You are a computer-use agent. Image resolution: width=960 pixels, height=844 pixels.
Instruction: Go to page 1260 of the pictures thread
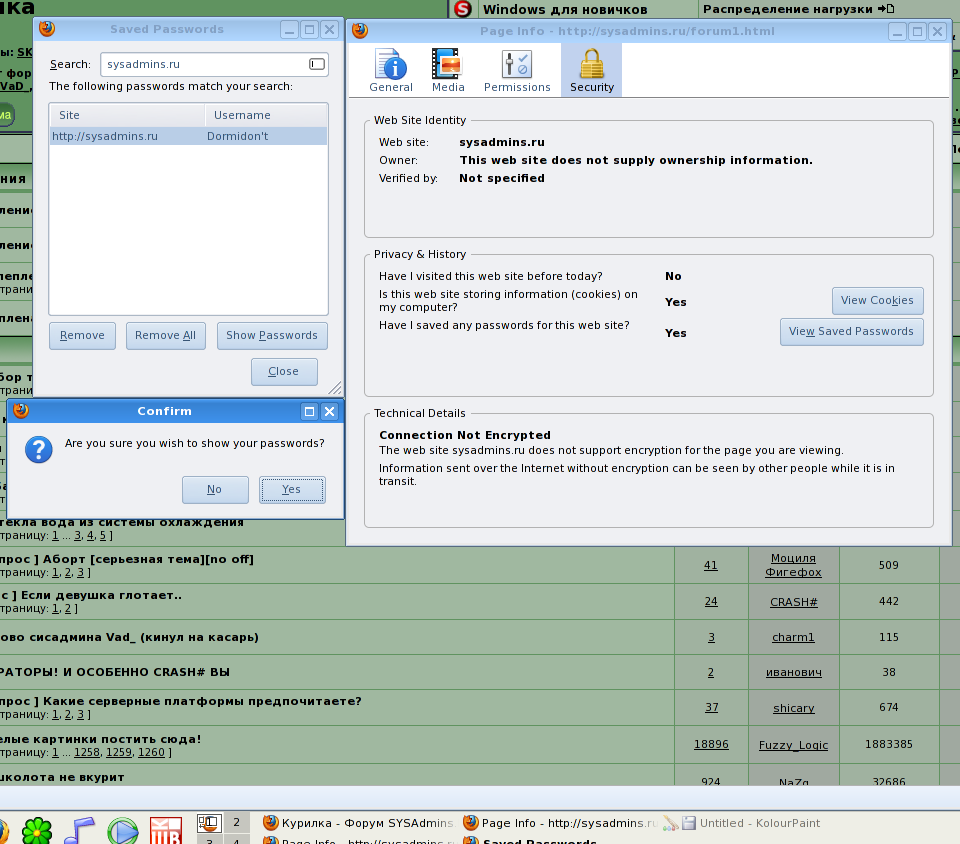(151, 752)
